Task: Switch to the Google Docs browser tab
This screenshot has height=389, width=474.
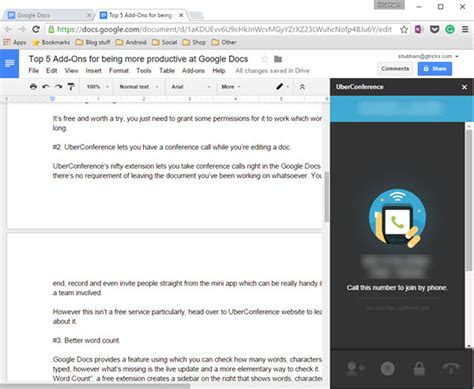Action: (49, 15)
